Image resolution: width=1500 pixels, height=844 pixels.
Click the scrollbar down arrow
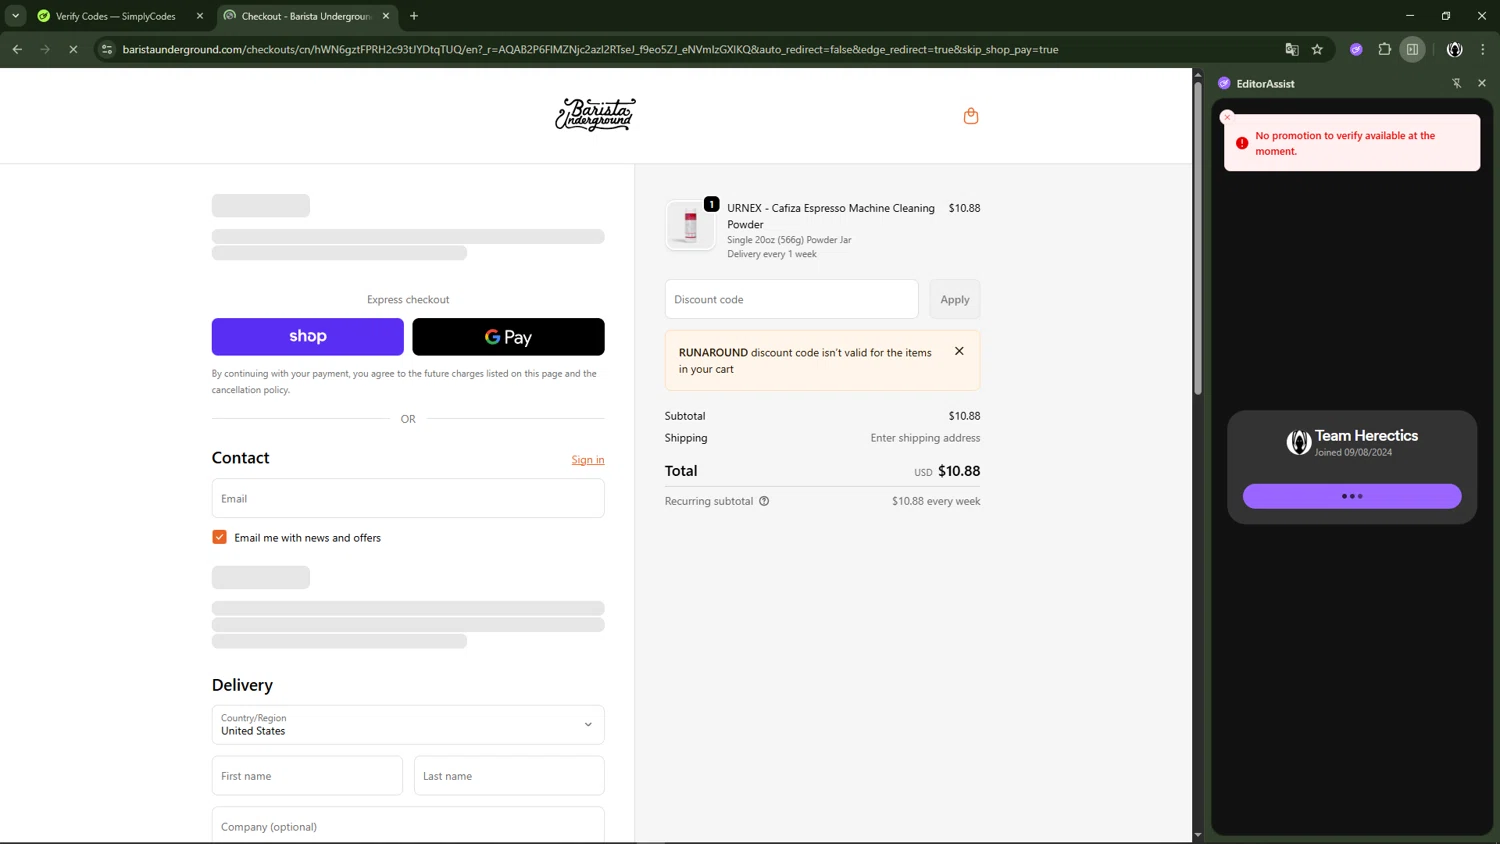tap(1198, 835)
